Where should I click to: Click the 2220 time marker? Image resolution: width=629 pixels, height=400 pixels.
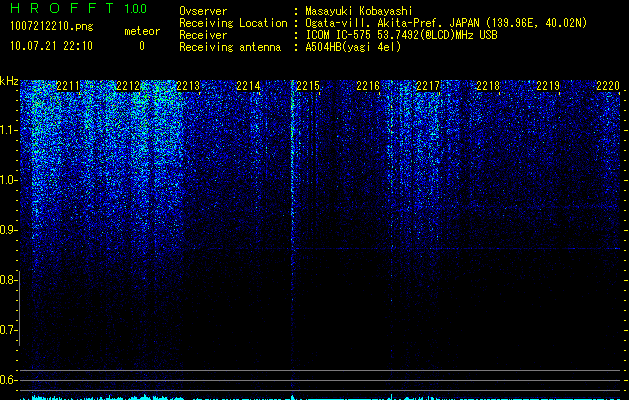(x=608, y=86)
